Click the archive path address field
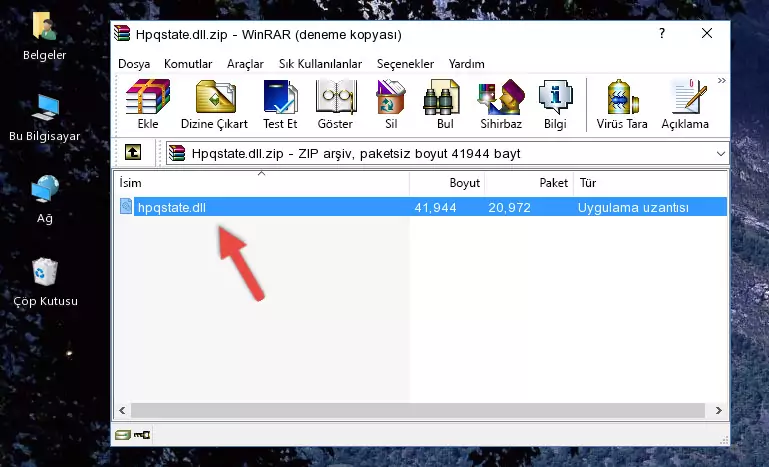This screenshot has width=769, height=467. click(x=447, y=154)
